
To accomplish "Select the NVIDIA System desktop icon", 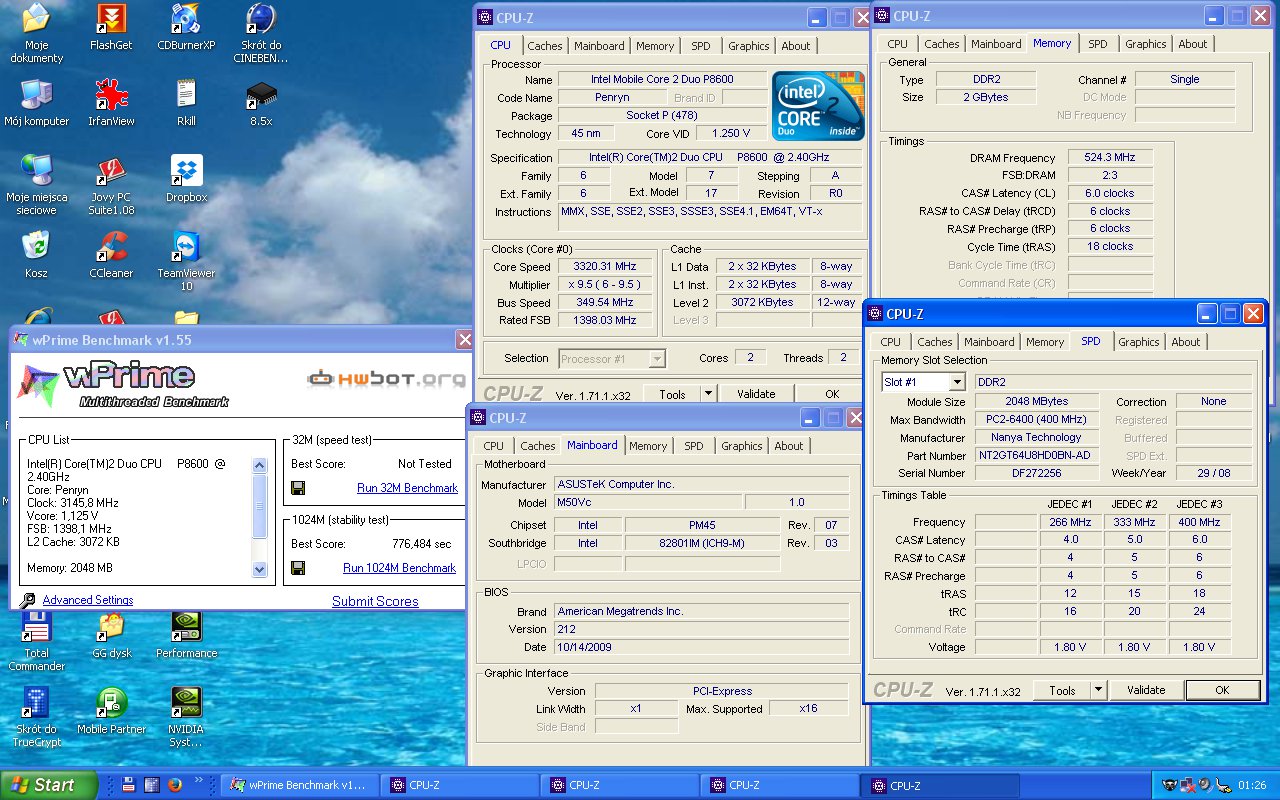I will (186, 703).
